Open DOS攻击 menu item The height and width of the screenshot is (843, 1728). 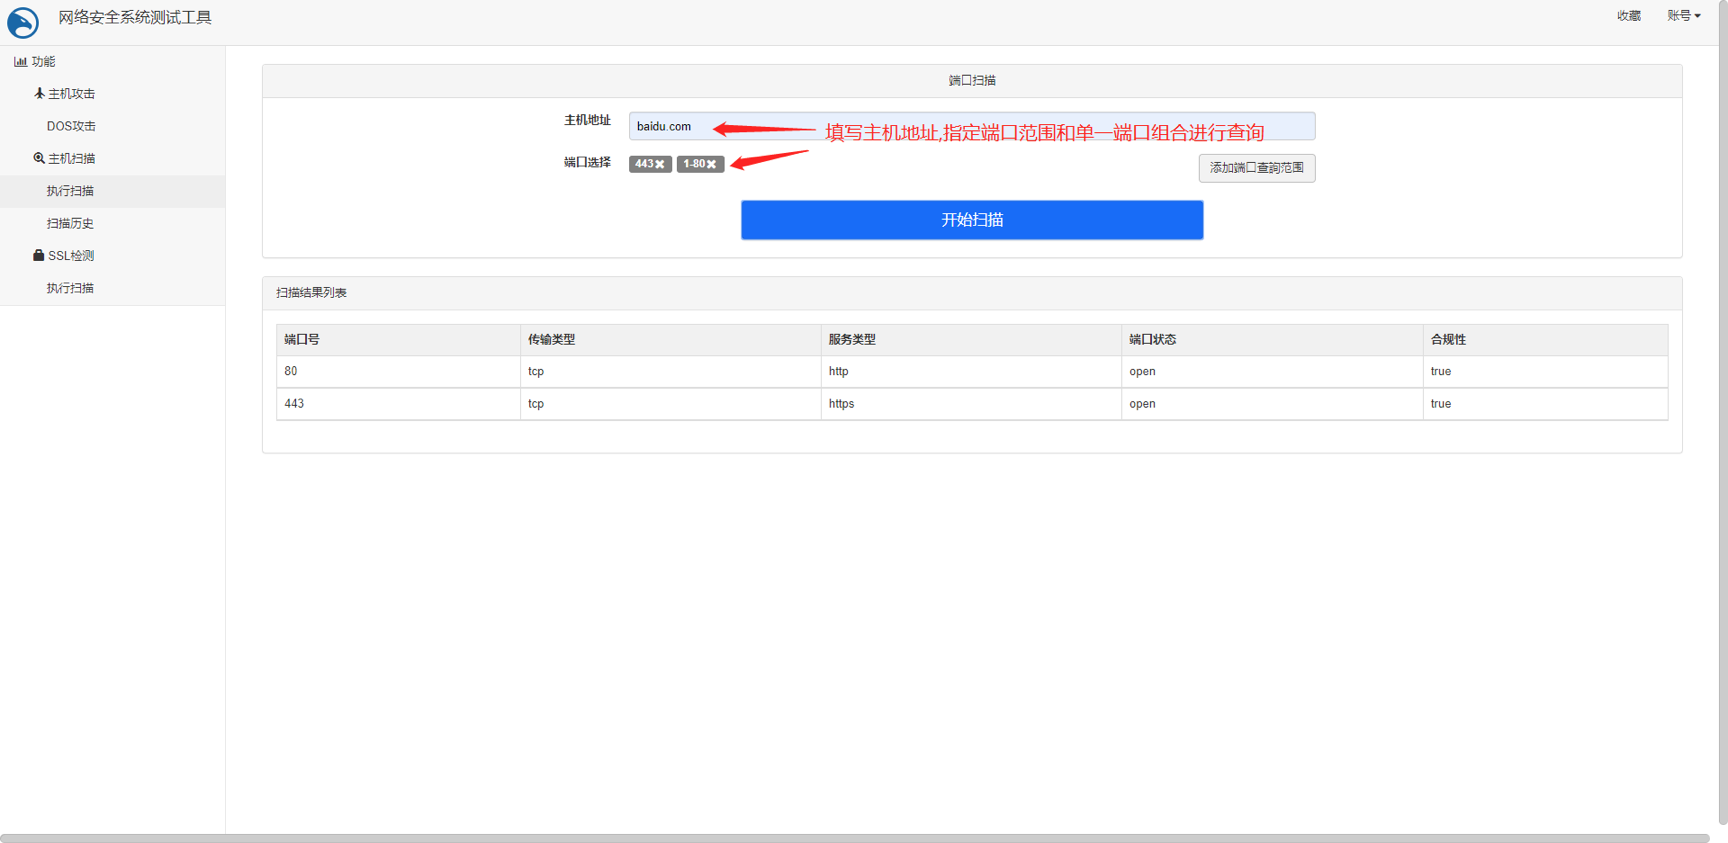[x=71, y=126]
